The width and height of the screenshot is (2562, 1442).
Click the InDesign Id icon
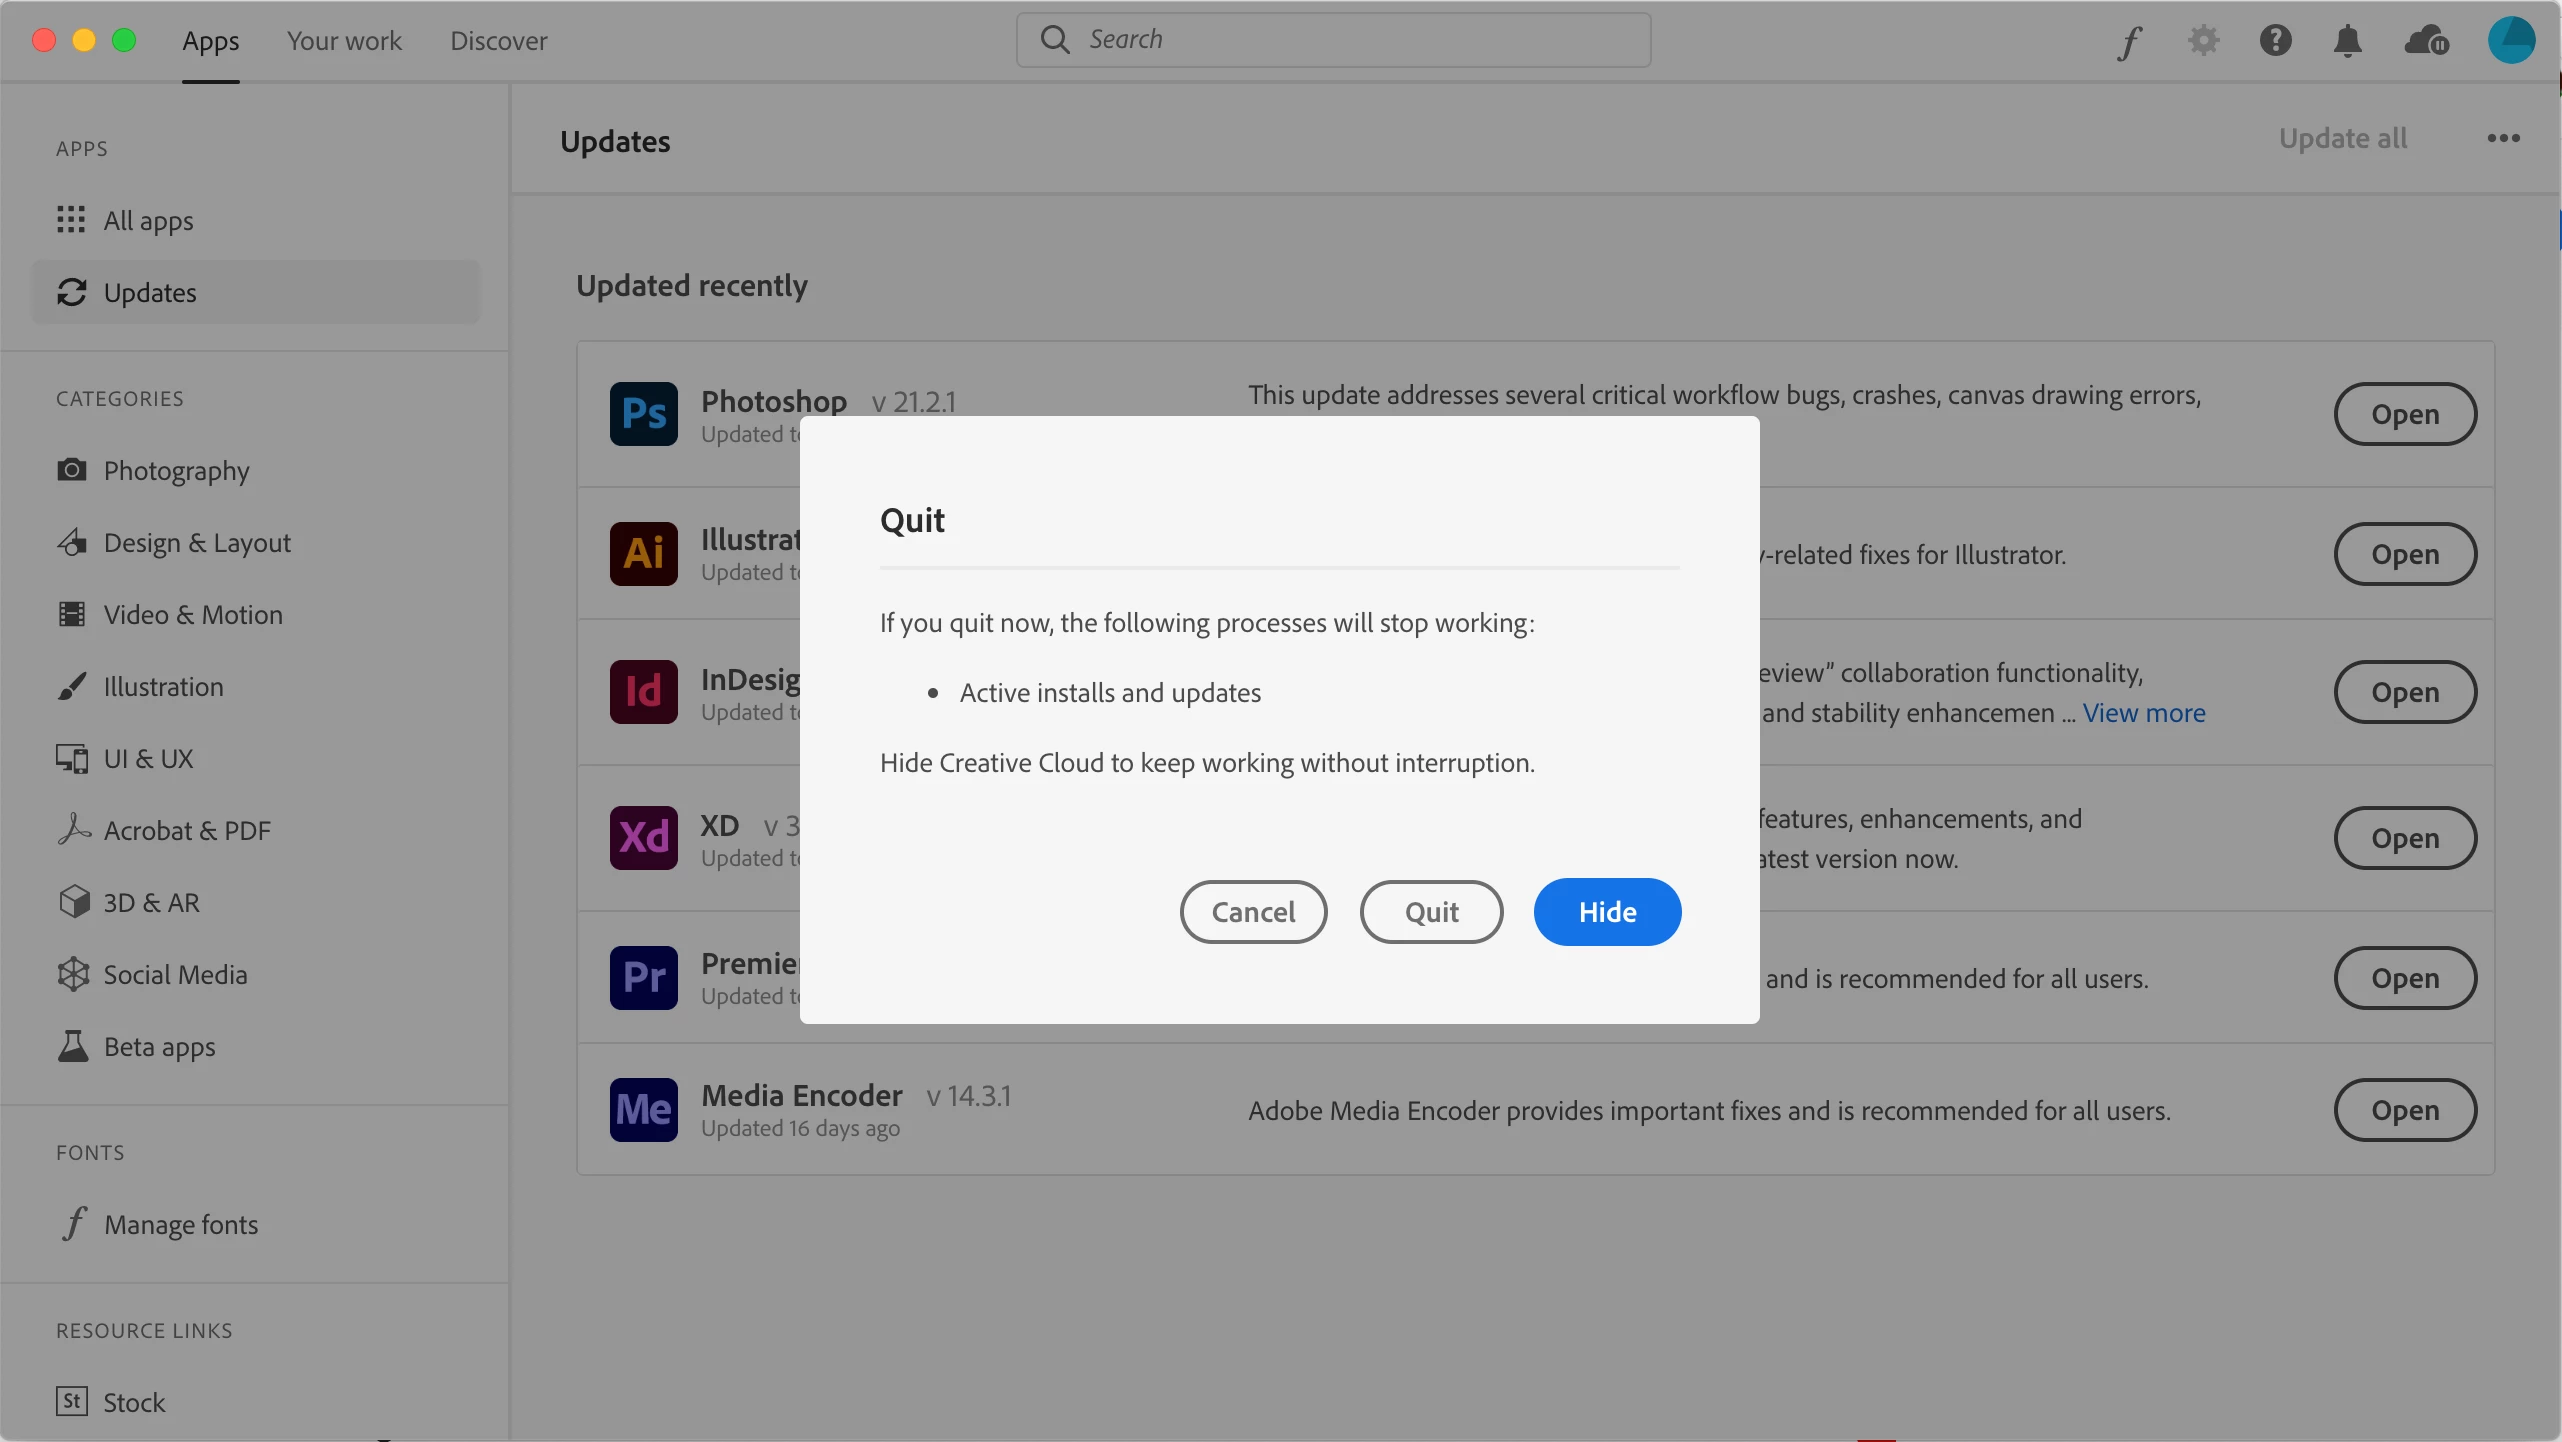644,692
